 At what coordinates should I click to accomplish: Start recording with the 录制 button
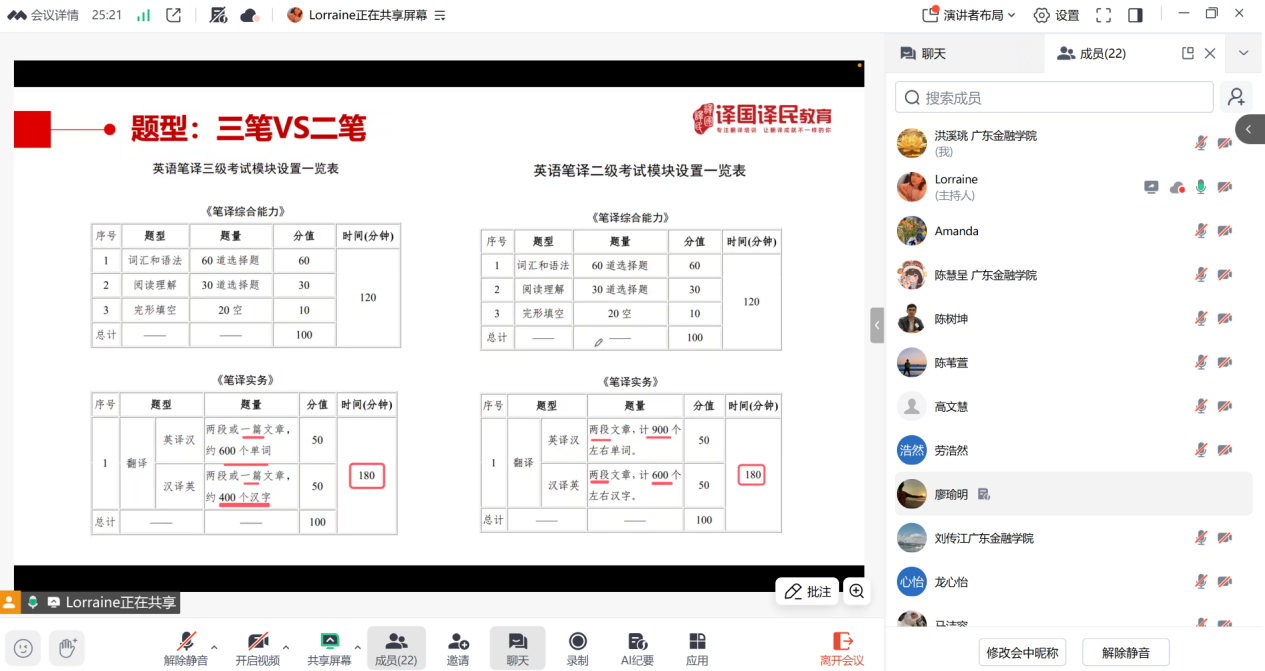coord(577,648)
